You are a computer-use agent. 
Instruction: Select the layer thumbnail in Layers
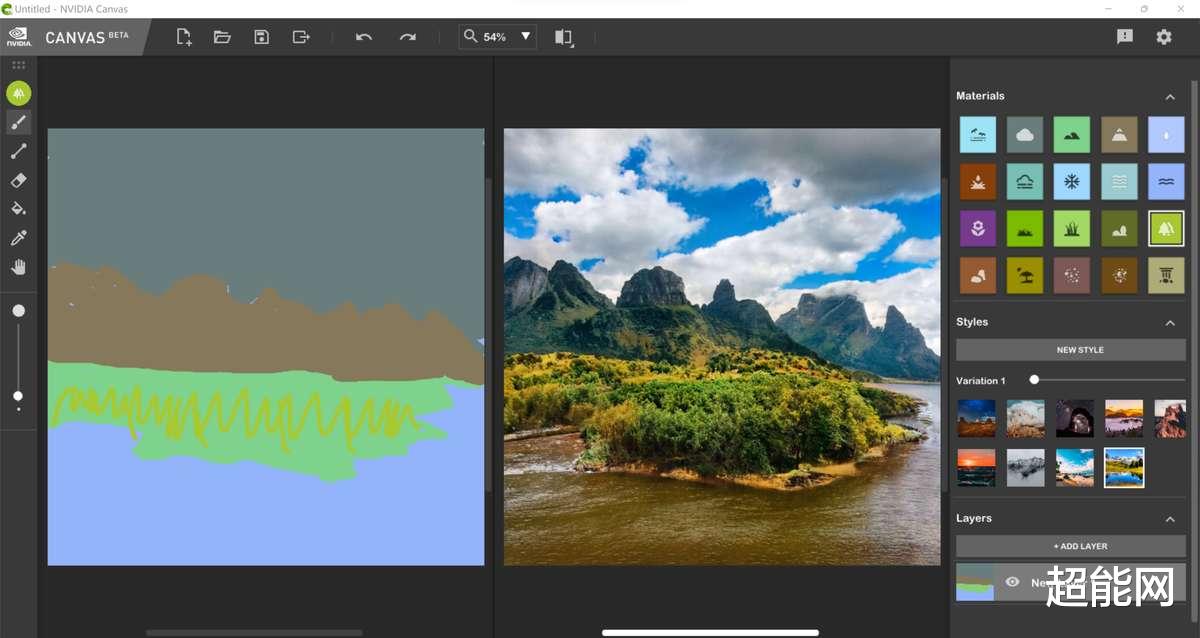[x=975, y=582]
